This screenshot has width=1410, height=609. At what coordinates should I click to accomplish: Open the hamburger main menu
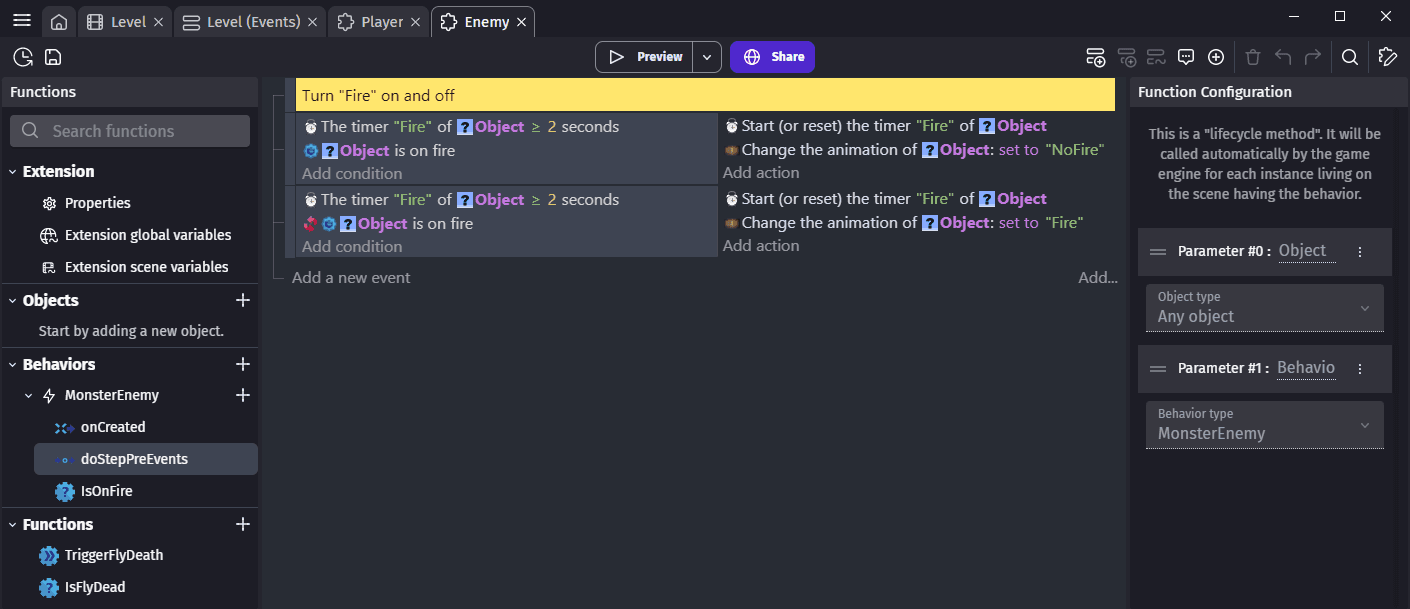point(22,21)
